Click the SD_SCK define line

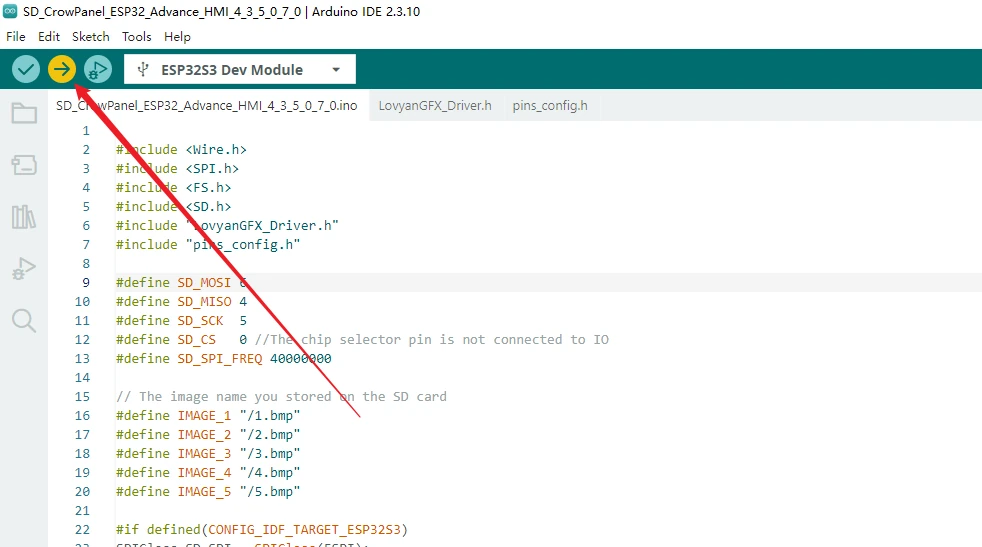pyautogui.click(x=182, y=321)
